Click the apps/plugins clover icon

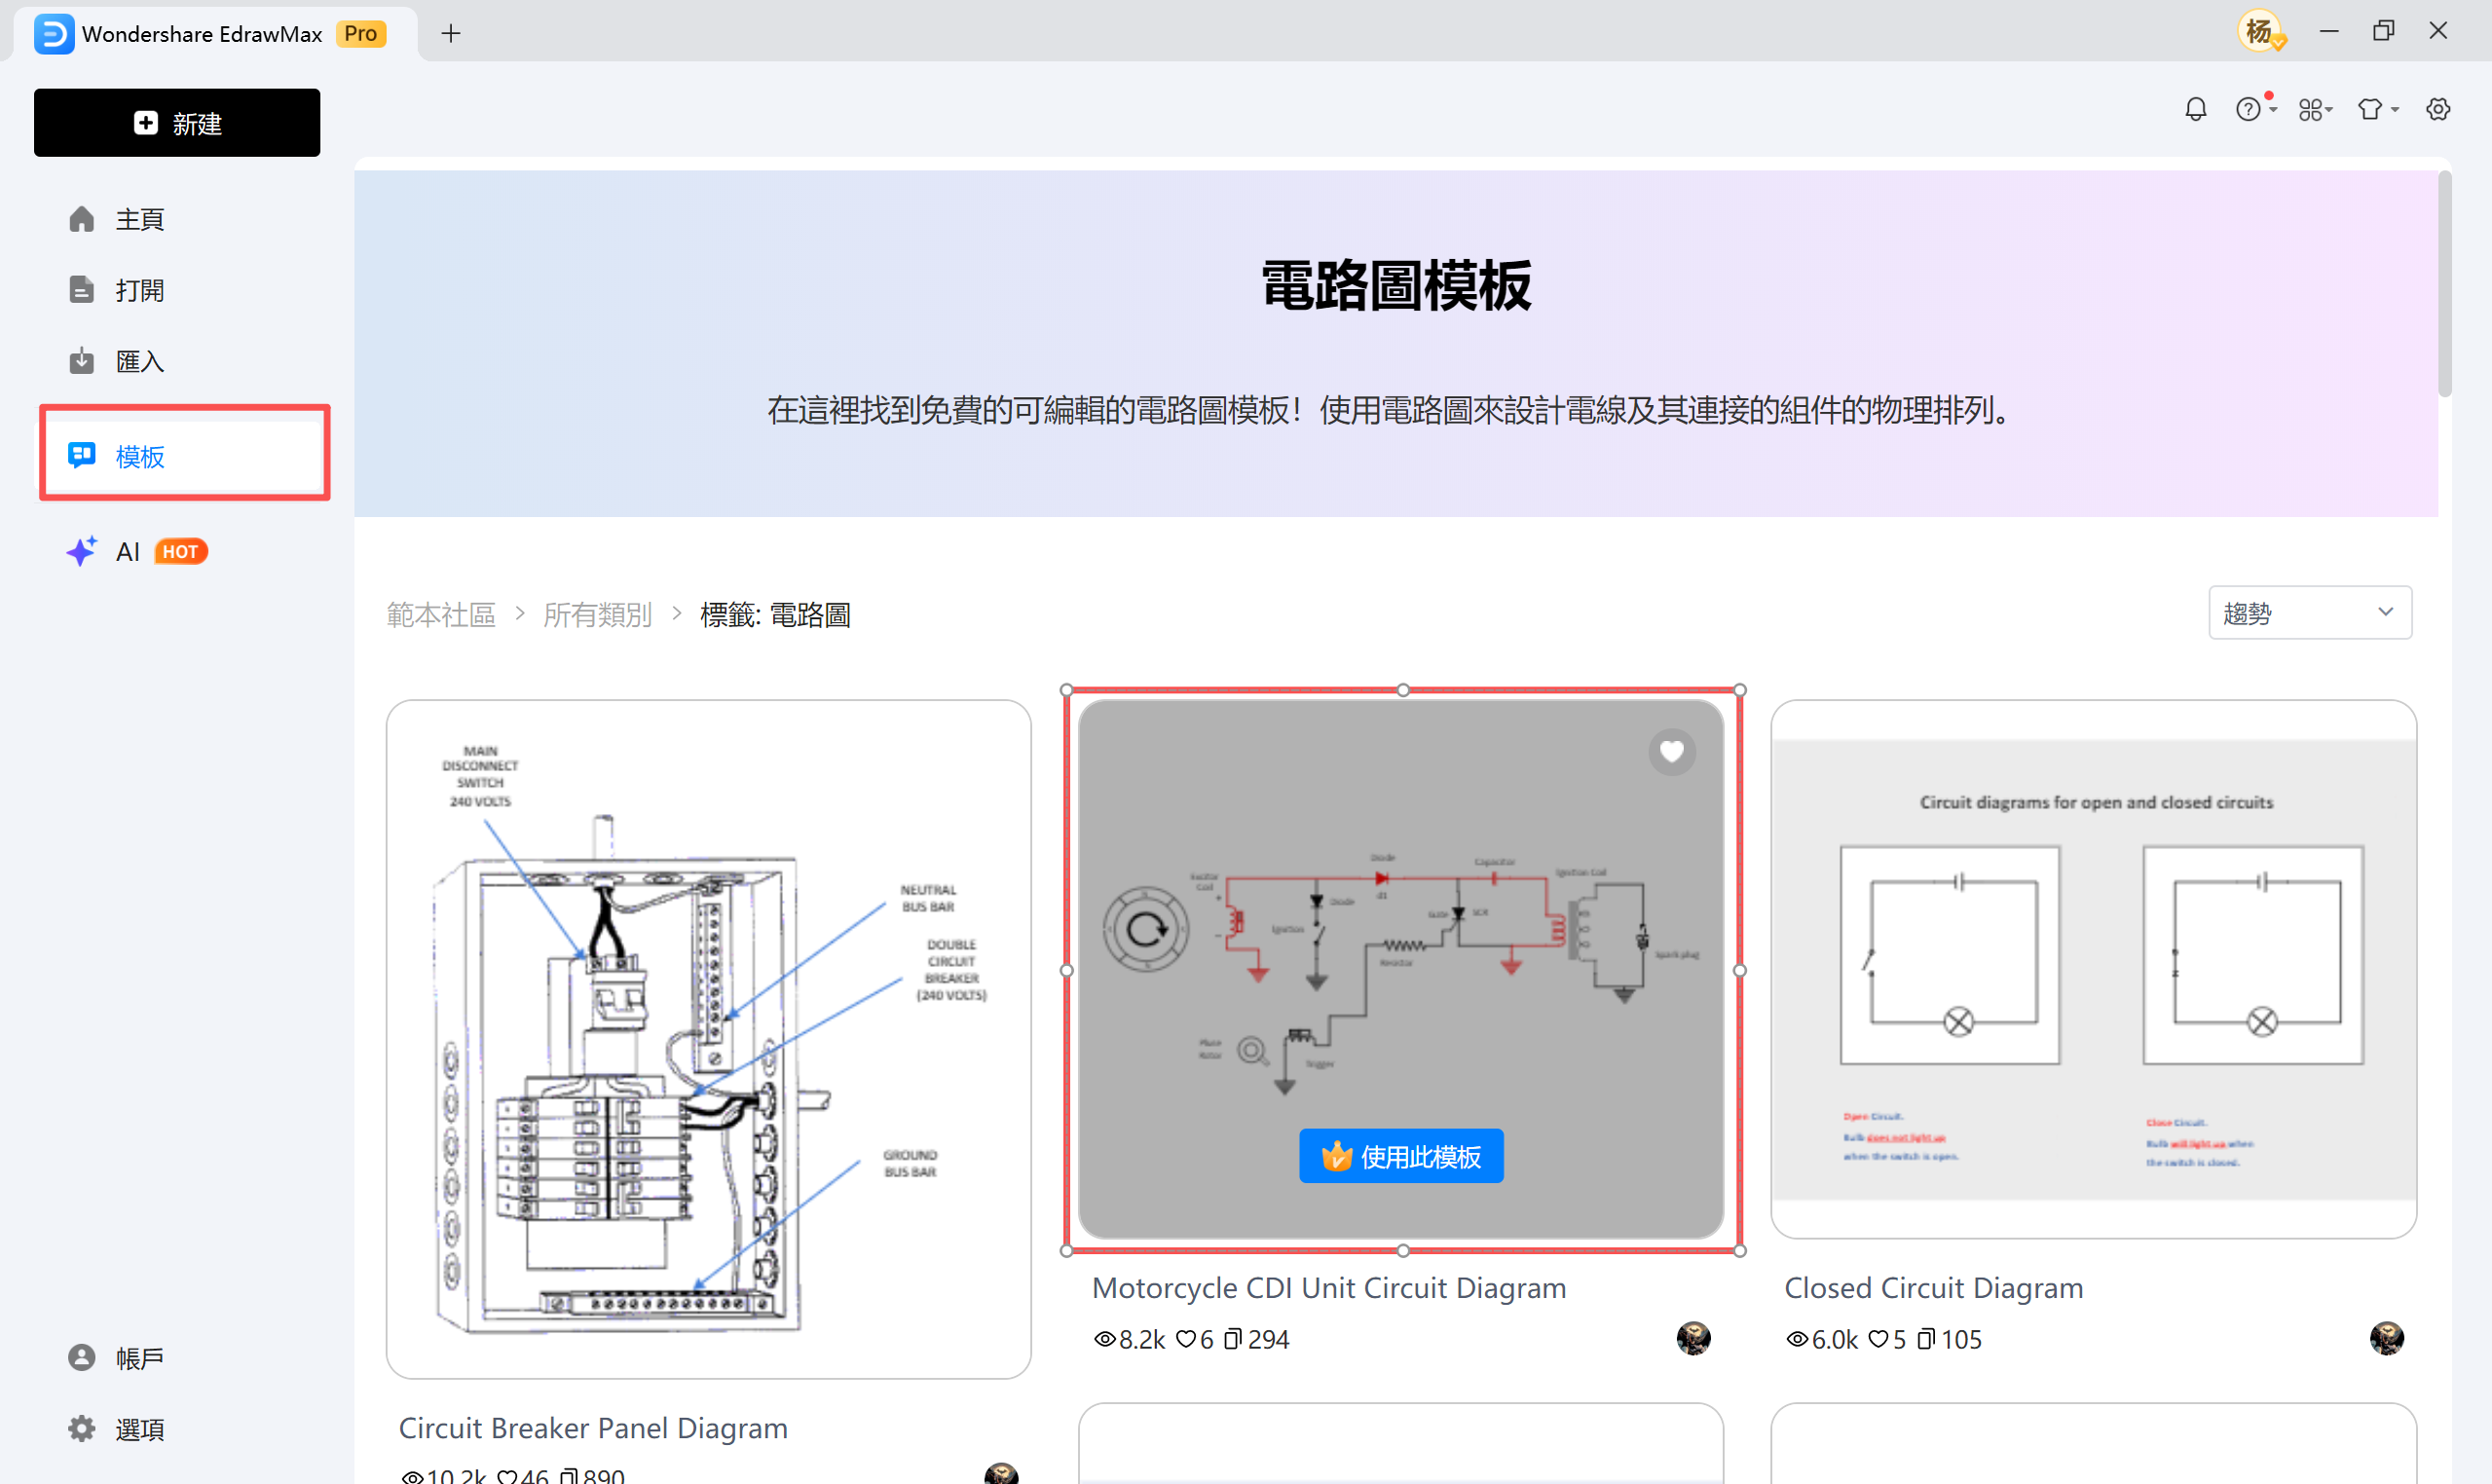[2310, 109]
